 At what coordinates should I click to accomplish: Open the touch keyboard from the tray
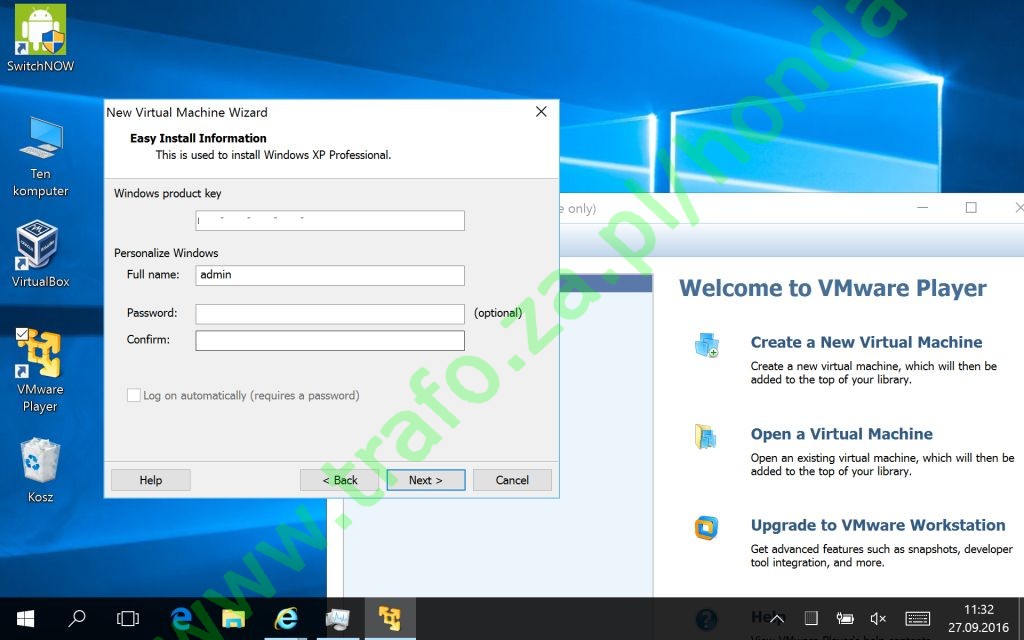coord(918,618)
